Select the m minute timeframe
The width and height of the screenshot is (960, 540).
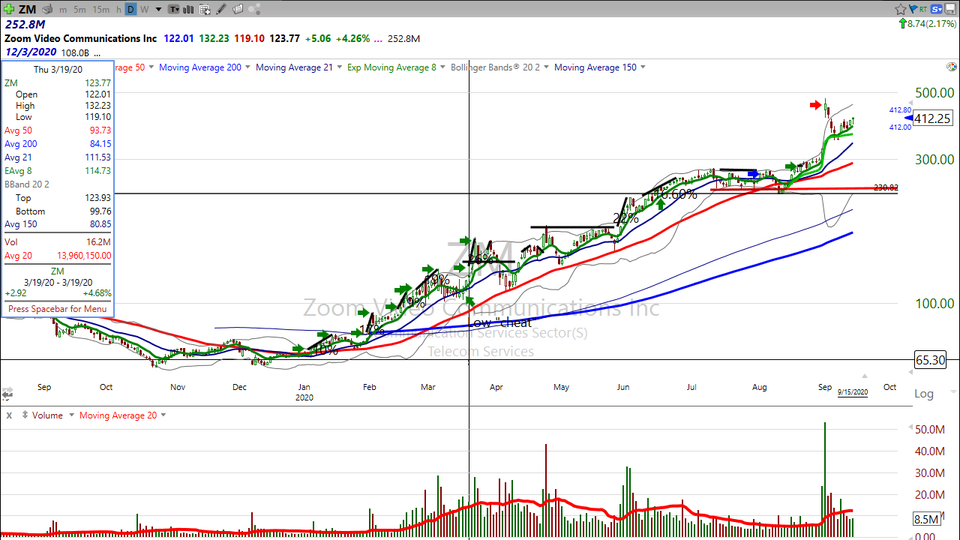point(63,10)
